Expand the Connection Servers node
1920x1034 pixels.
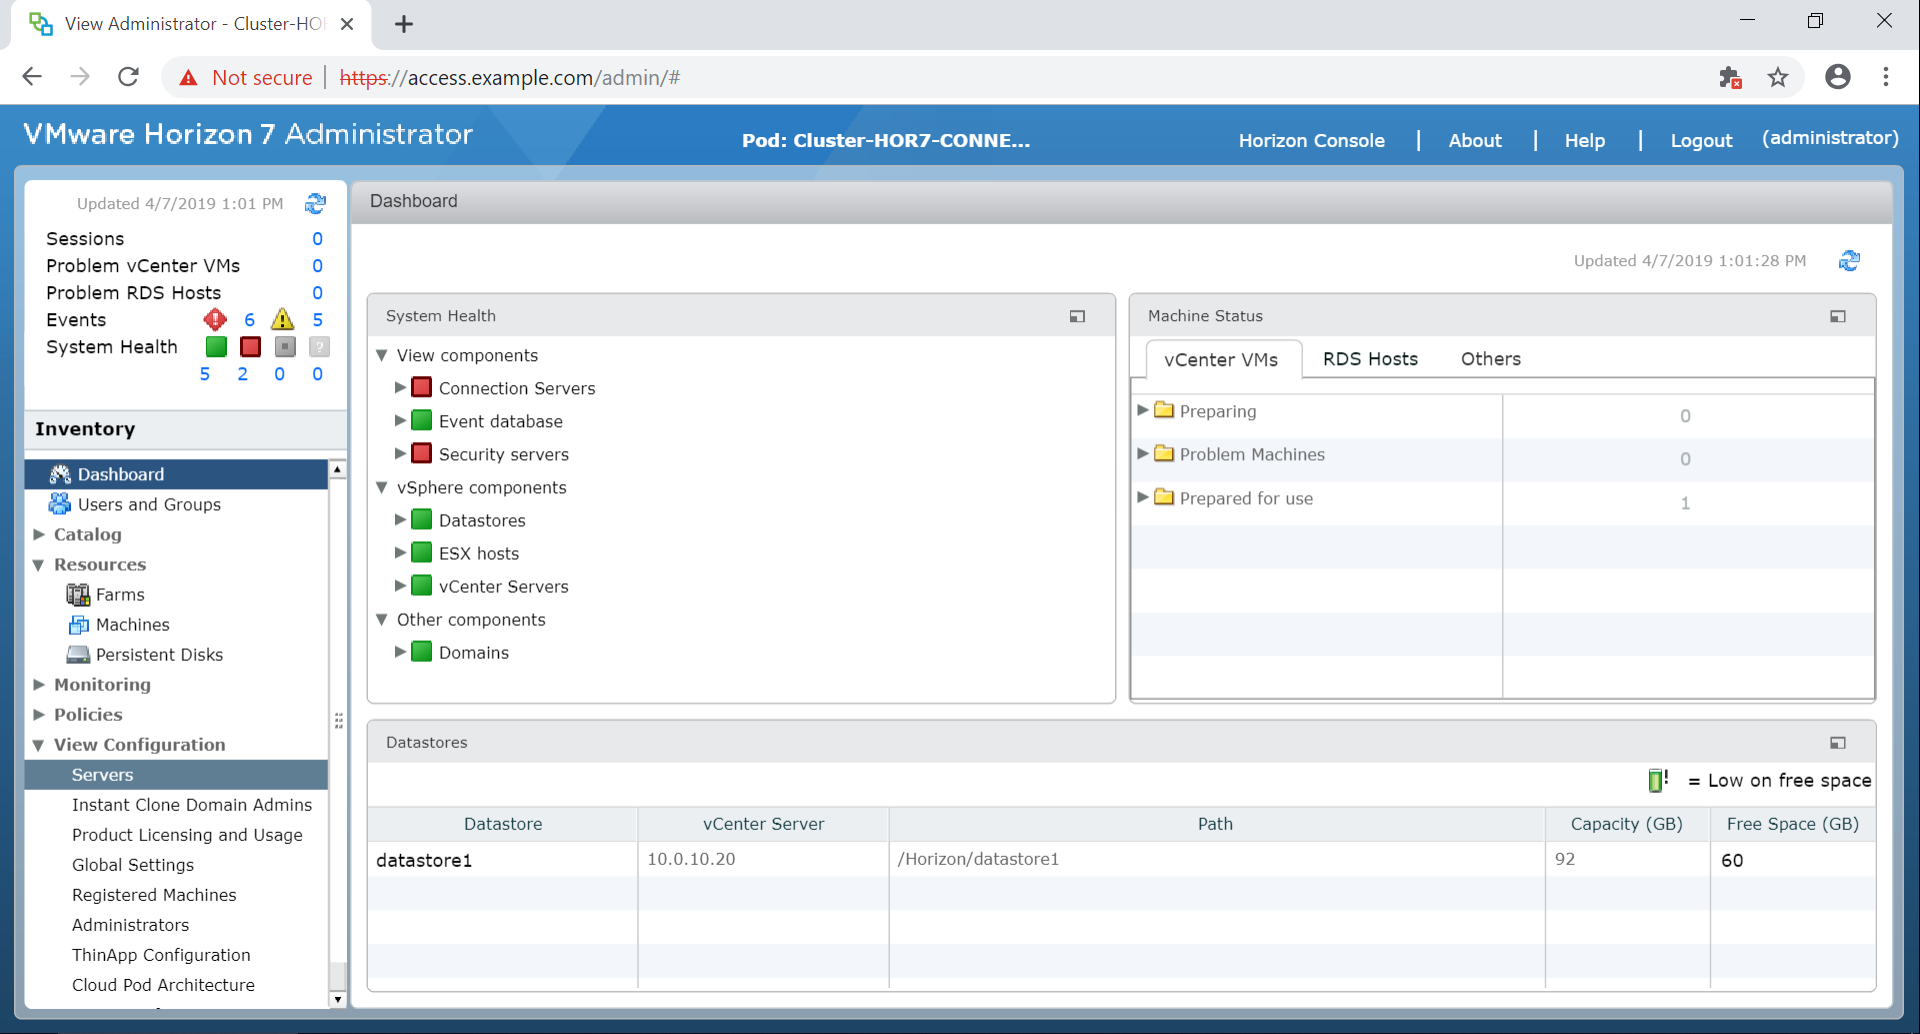click(400, 387)
